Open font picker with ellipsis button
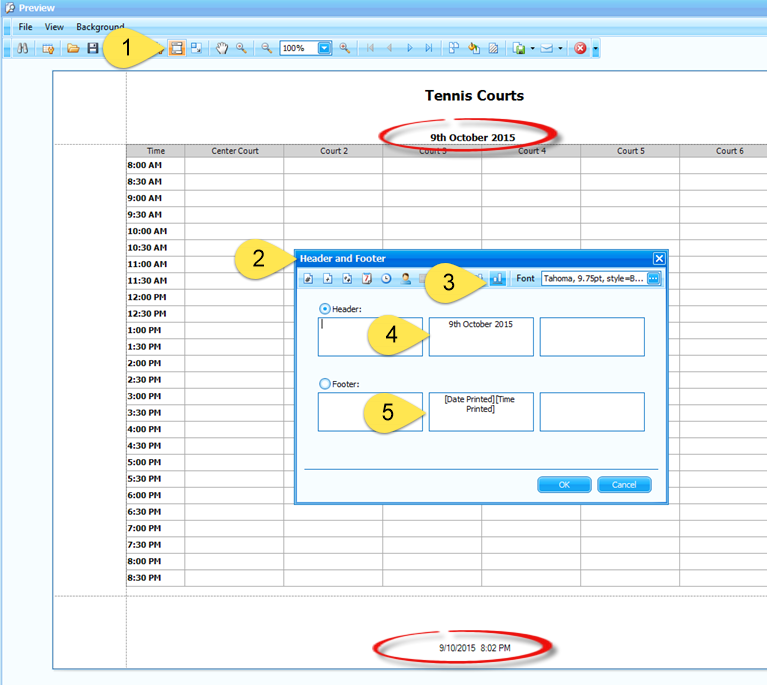Viewport: 767px width, 685px height. click(654, 279)
